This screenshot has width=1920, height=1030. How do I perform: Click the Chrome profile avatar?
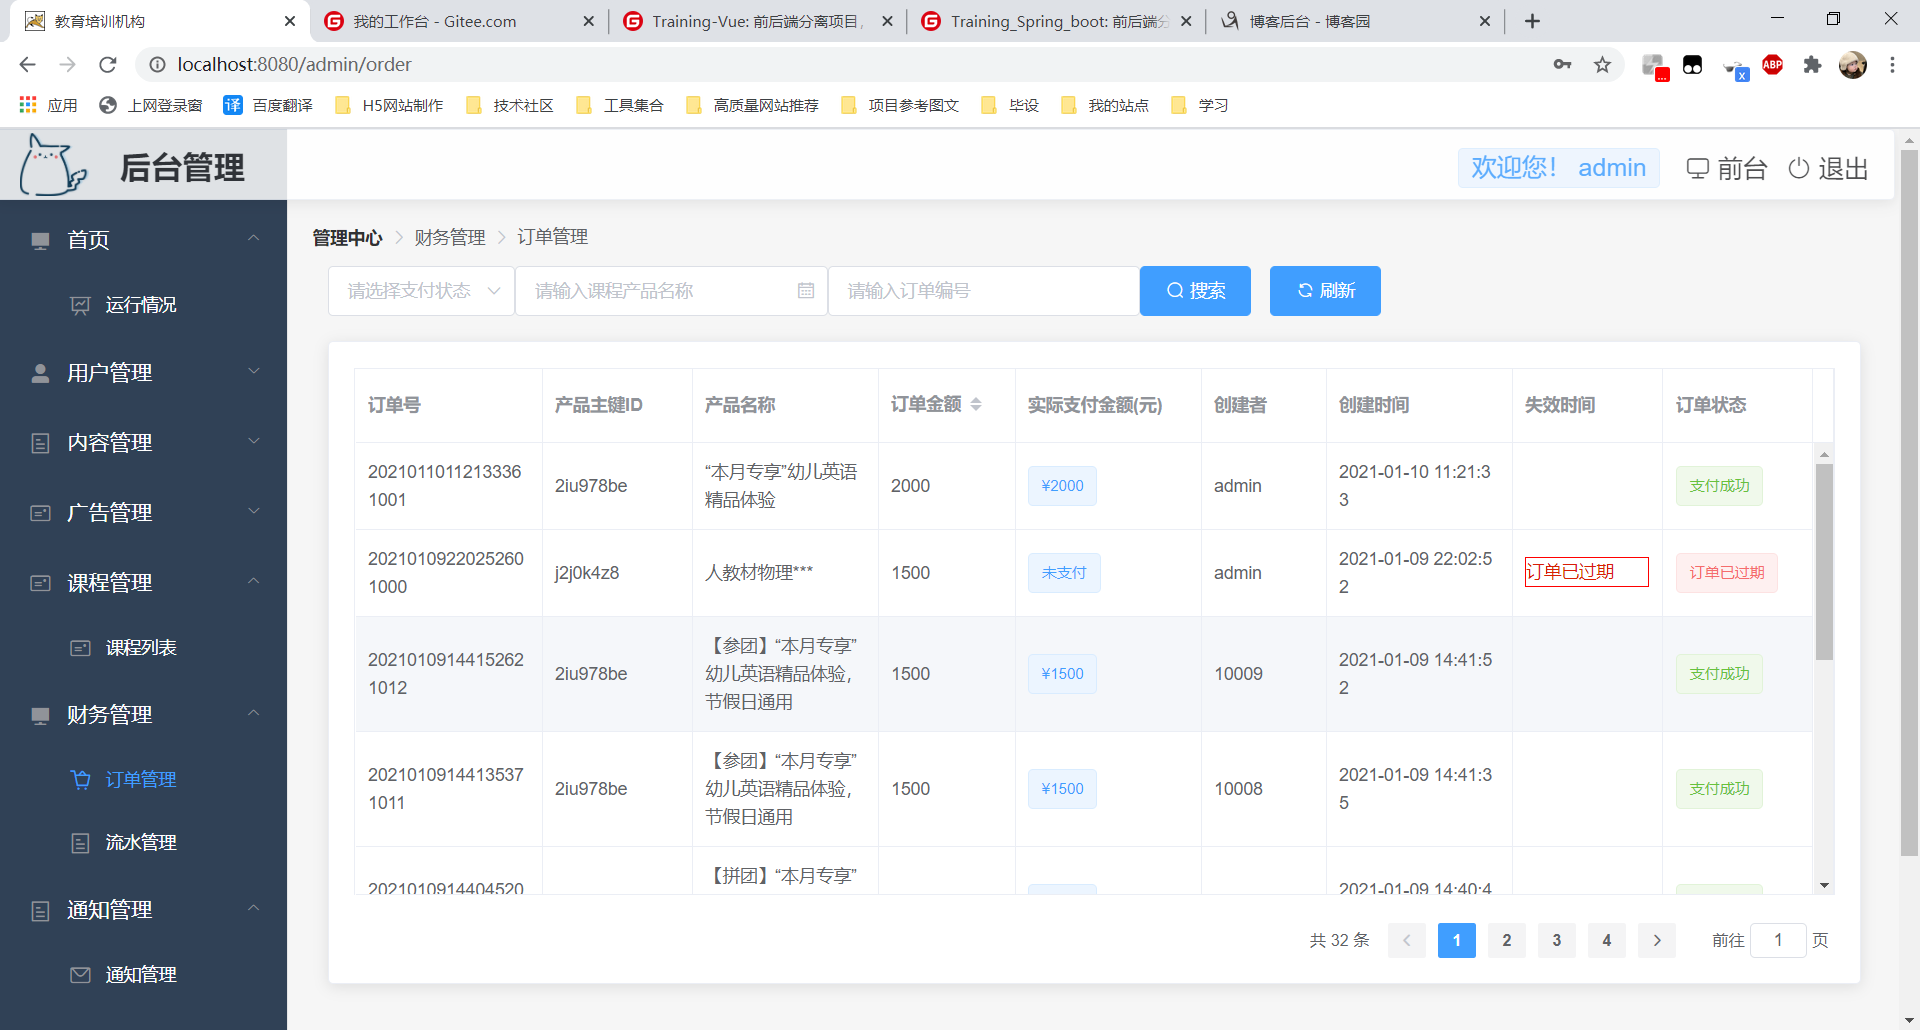[x=1853, y=65]
